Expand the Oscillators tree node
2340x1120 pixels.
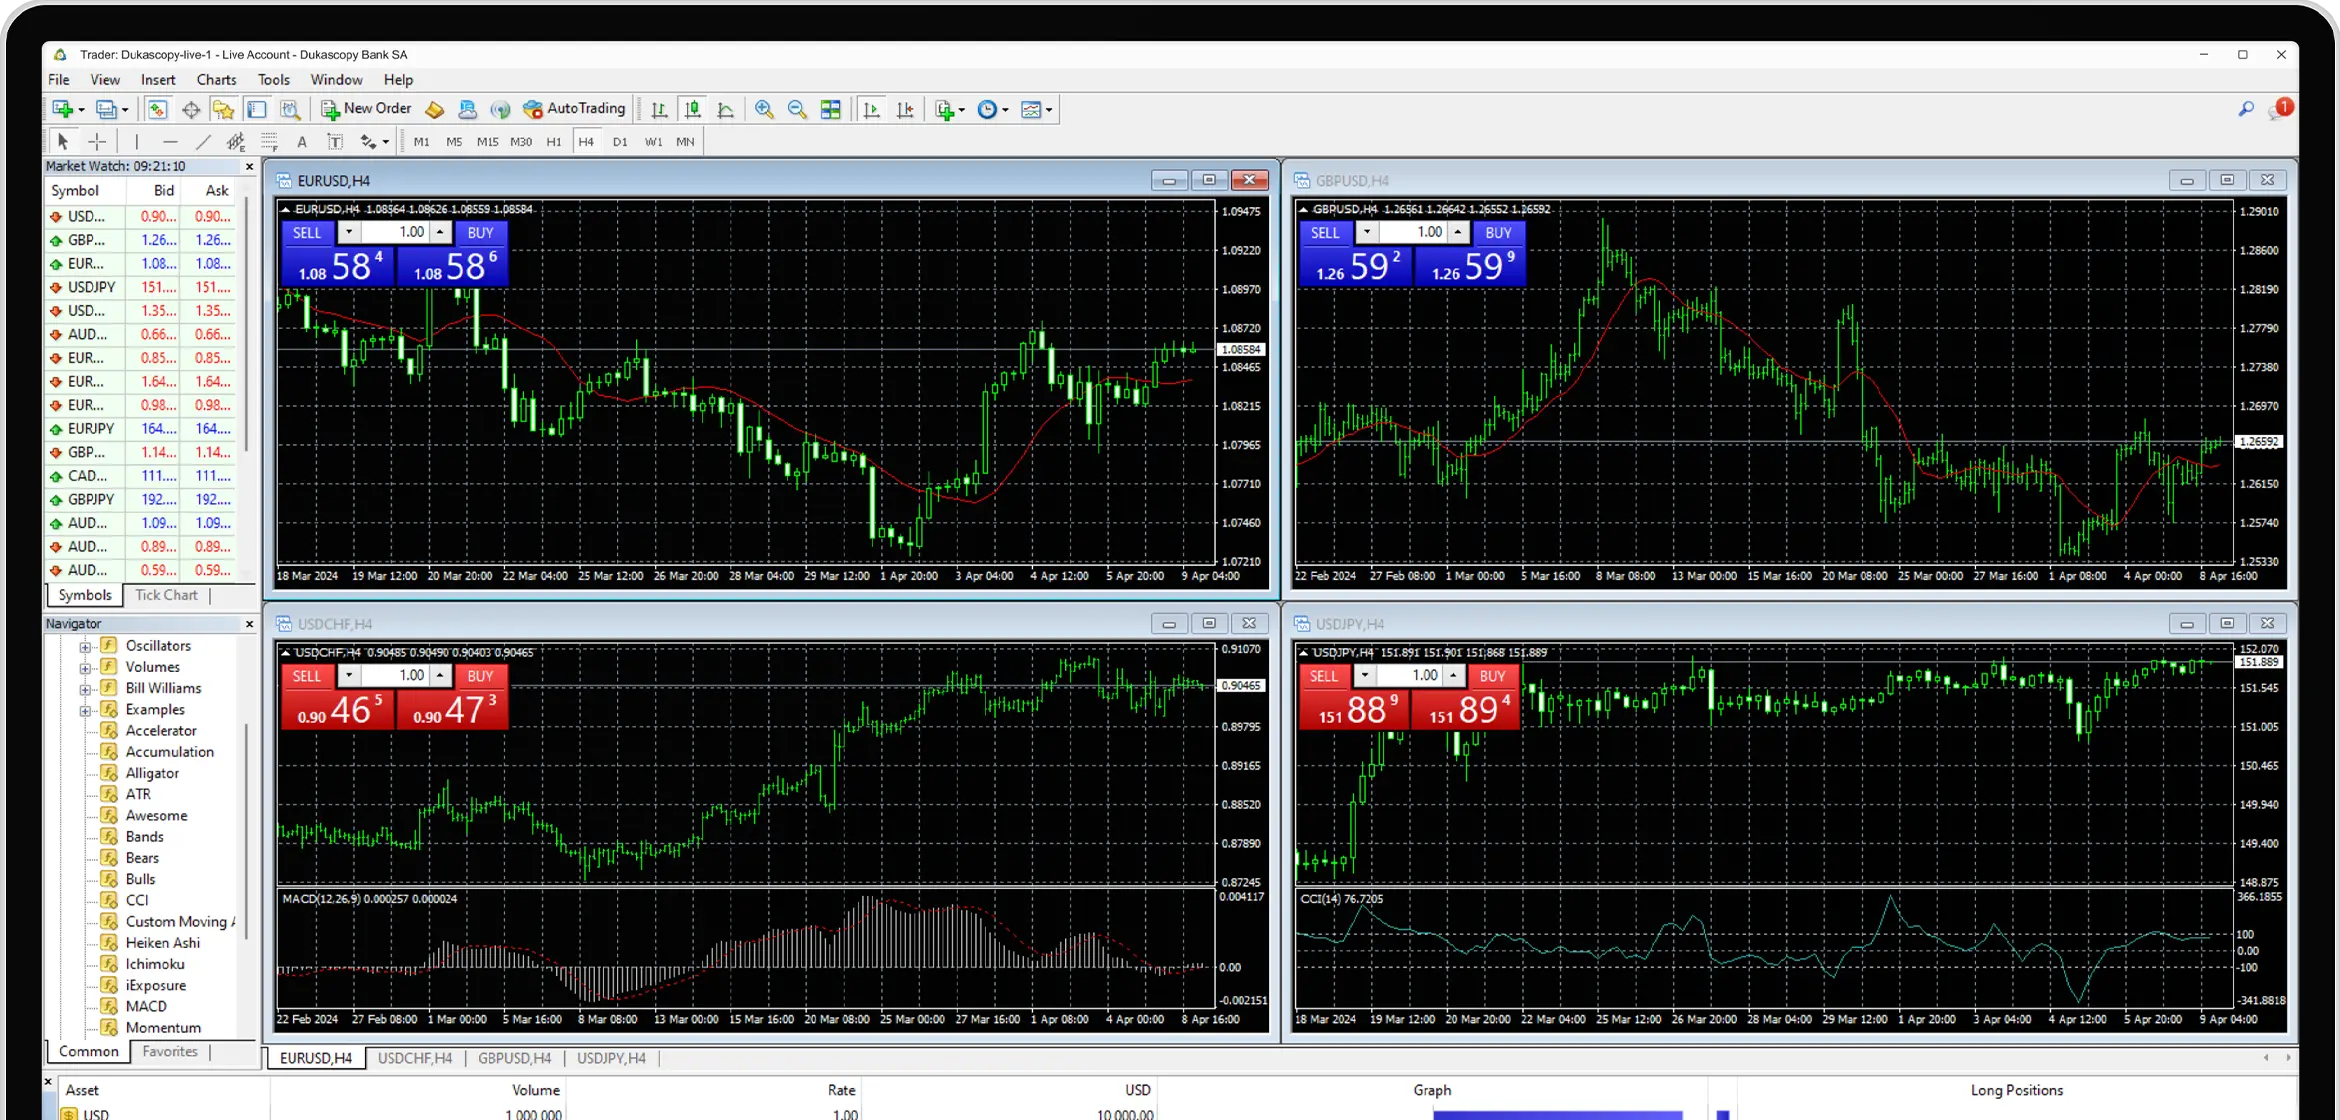85,645
